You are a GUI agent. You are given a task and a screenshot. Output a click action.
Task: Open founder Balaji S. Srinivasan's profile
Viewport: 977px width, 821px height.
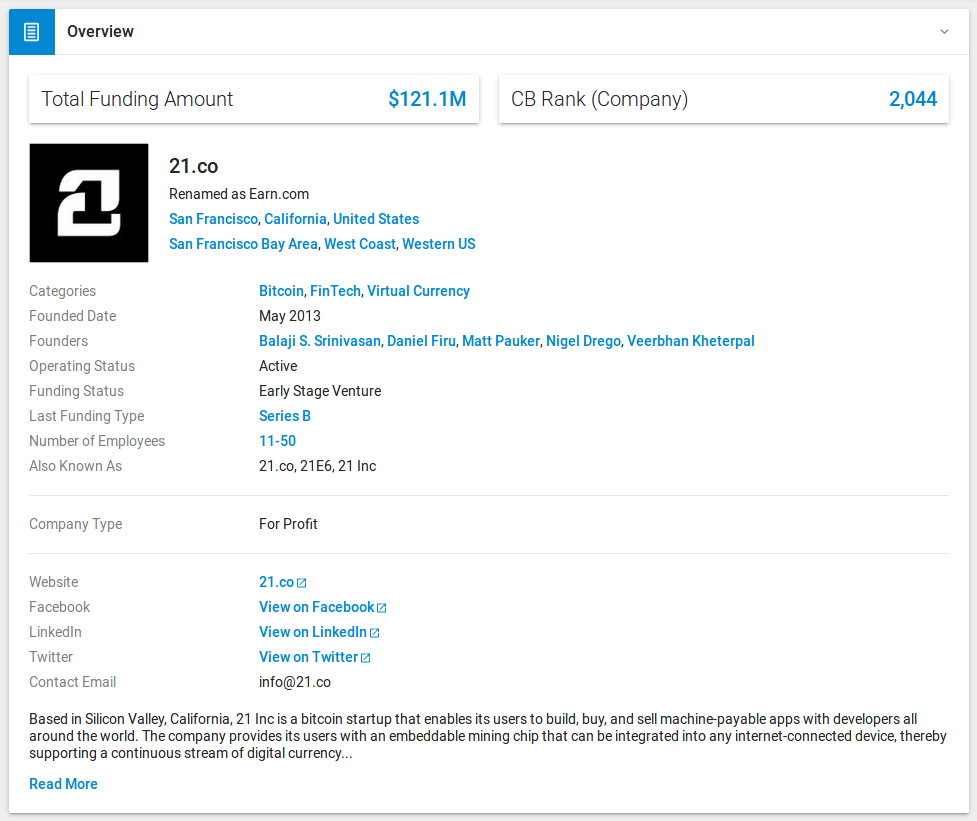(x=320, y=341)
